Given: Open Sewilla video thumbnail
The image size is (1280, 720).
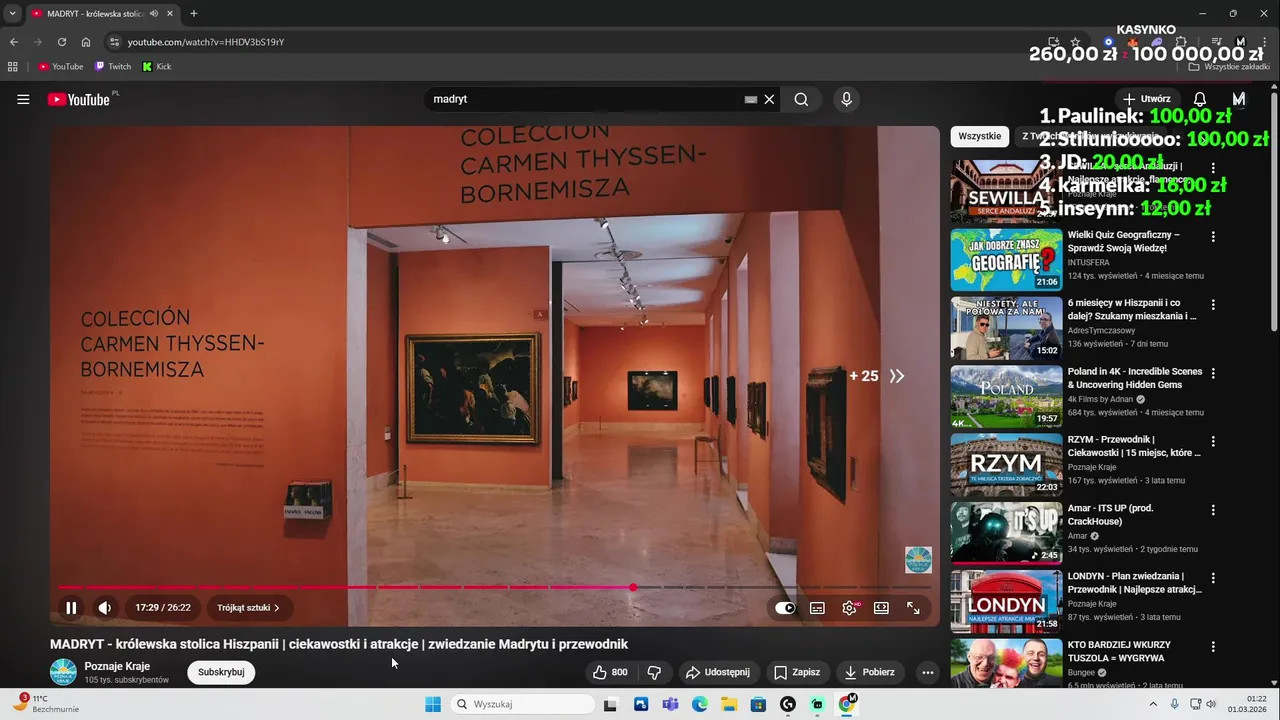Looking at the screenshot, I should (1006, 191).
